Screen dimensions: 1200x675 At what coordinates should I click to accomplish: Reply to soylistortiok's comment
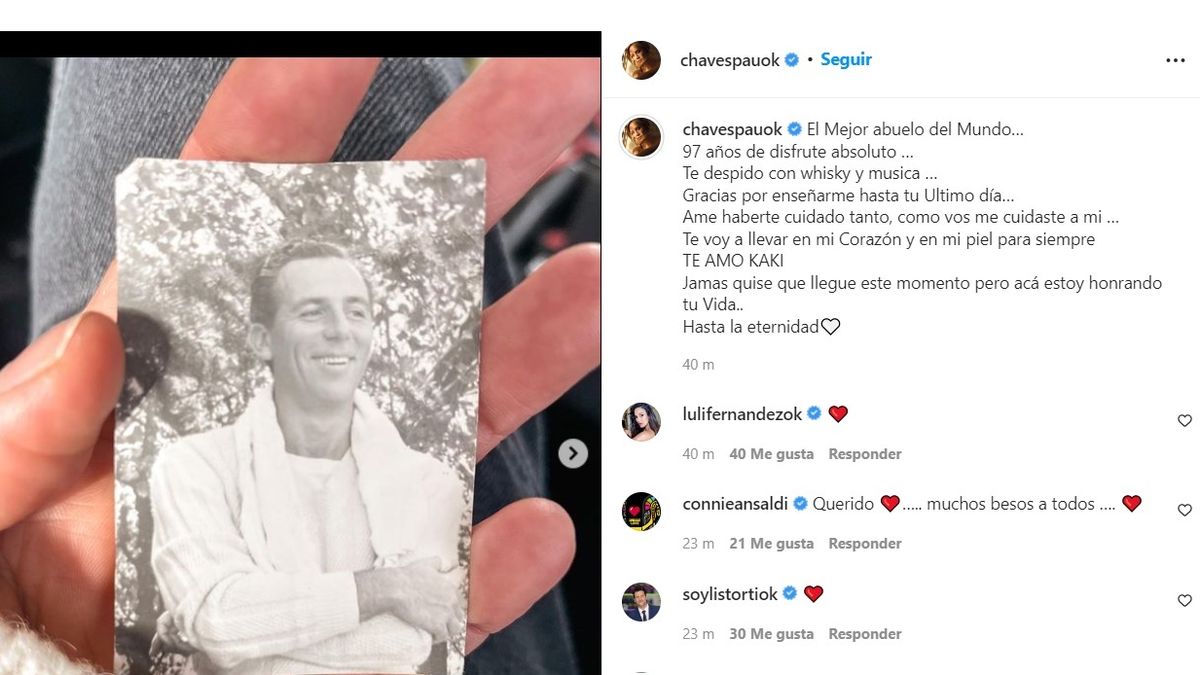click(x=865, y=634)
